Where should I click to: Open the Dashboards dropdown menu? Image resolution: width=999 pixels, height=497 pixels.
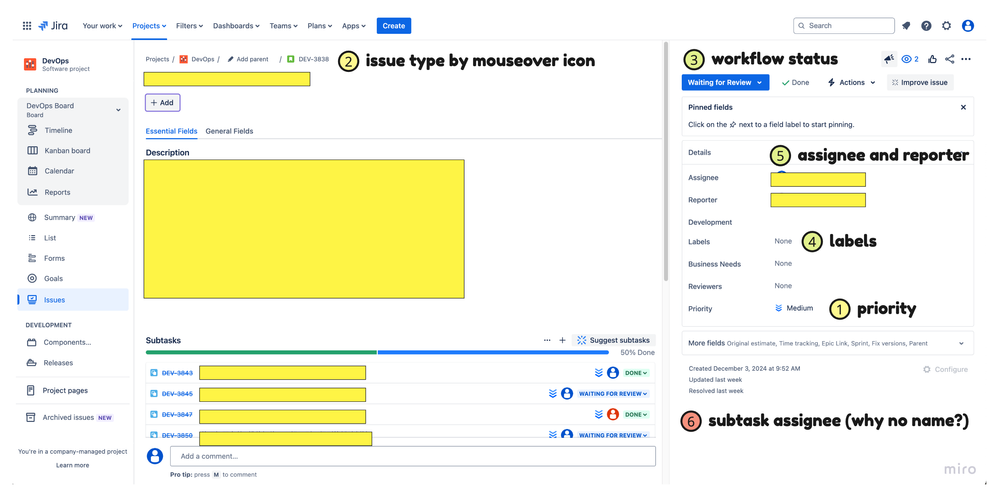click(x=236, y=26)
